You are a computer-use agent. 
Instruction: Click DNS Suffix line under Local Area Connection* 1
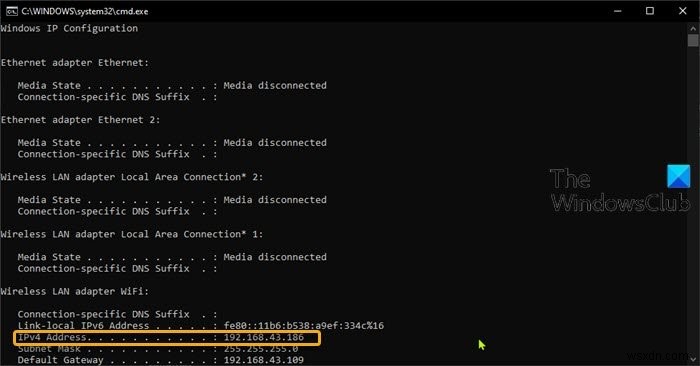point(117,268)
